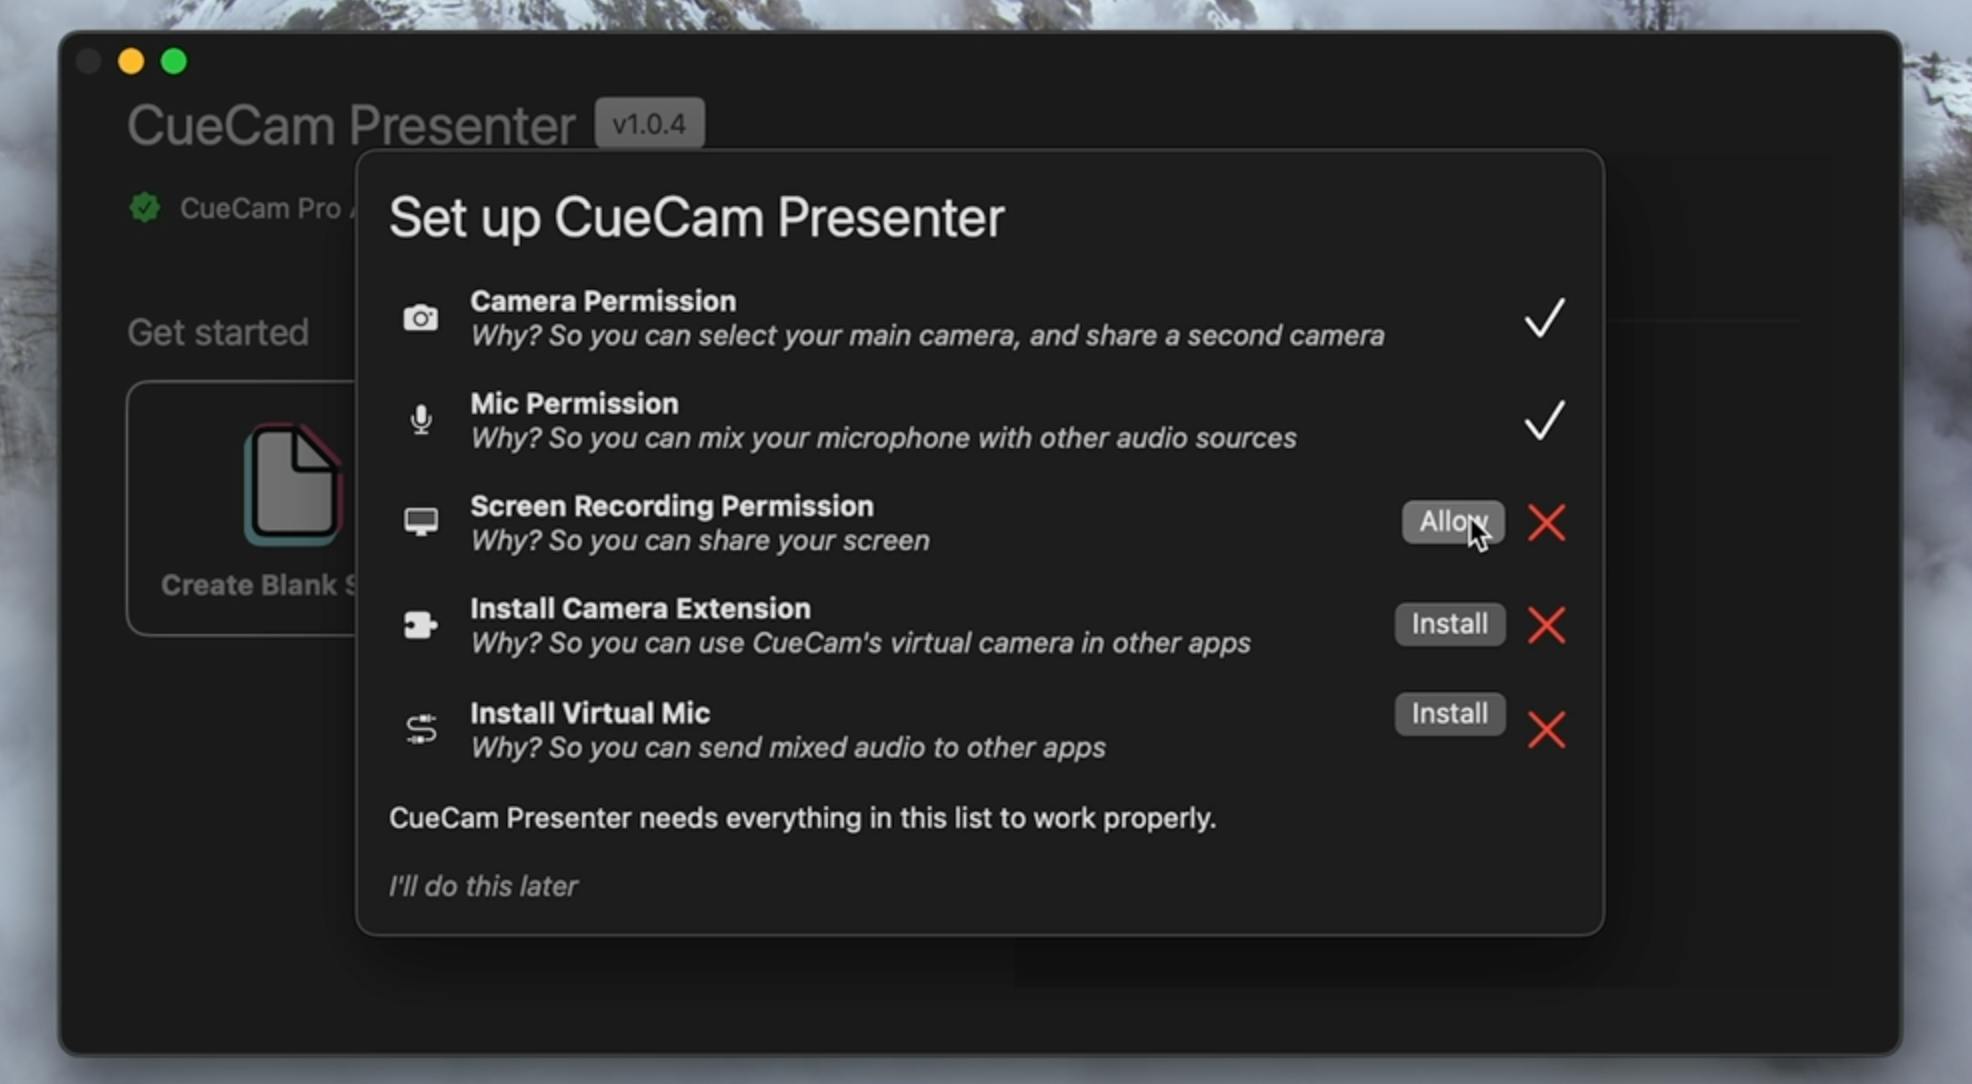Click 'So you can mix your microphone' explanation

883,438
